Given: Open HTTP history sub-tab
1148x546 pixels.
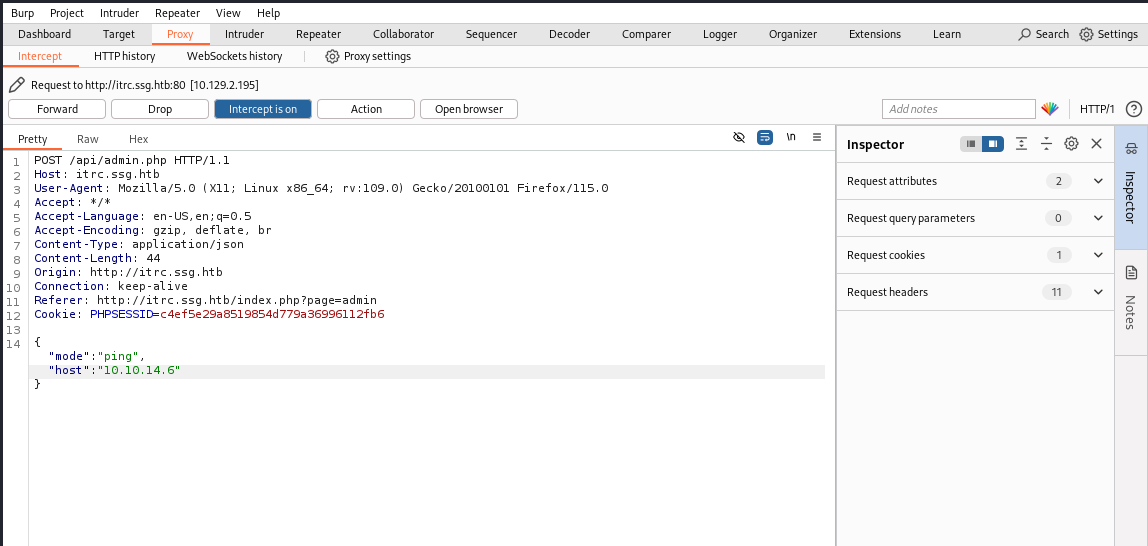Looking at the screenshot, I should point(124,56).
